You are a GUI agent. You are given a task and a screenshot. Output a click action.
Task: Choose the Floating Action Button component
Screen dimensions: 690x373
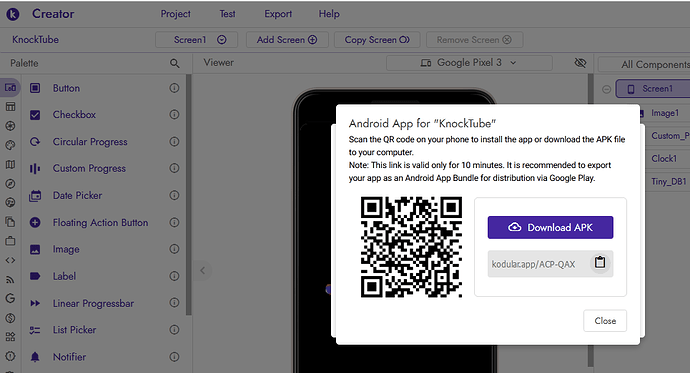point(100,223)
